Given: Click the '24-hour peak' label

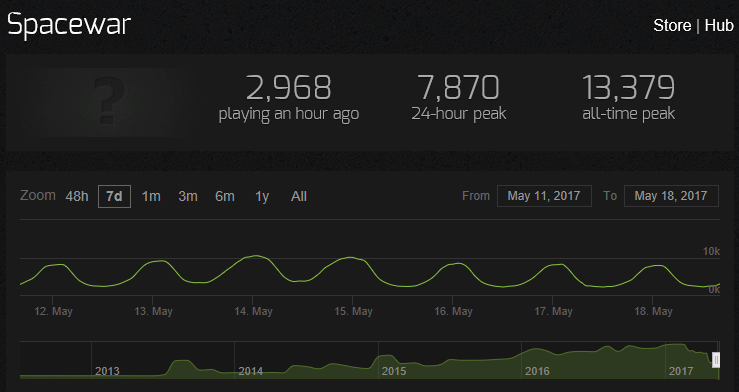Looking at the screenshot, I should 459,114.
